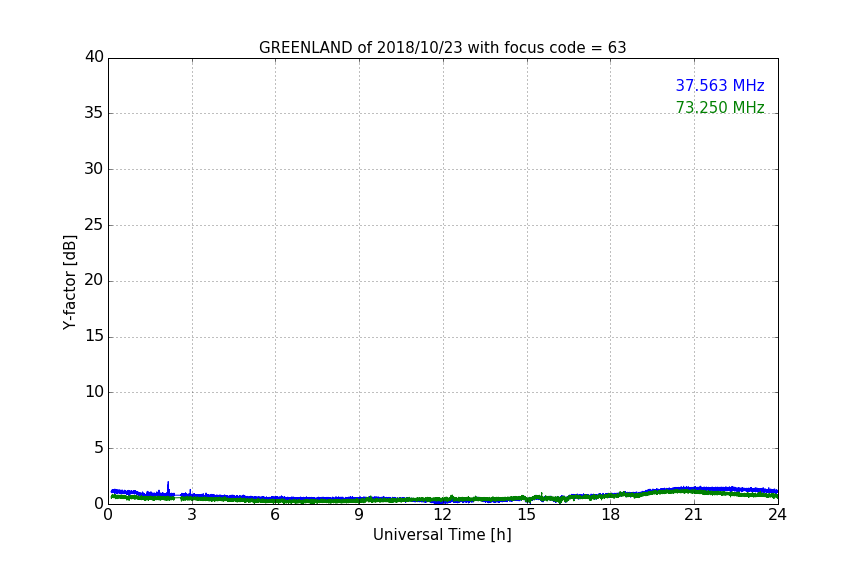The width and height of the screenshot is (864, 576).
Task: Click the x-axis tick label '21'
Action: click(x=694, y=515)
